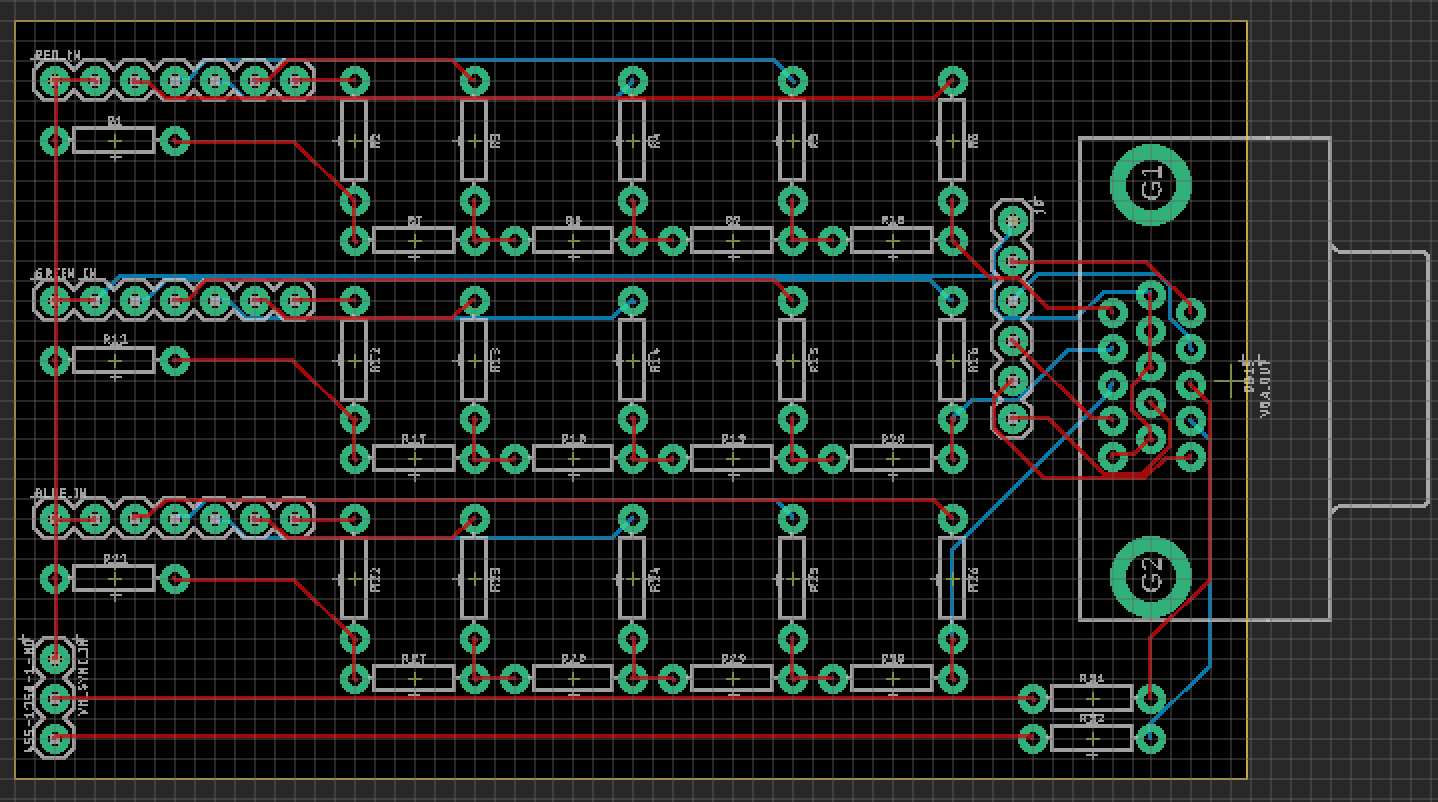Select the horizontal resistor R8

(573, 240)
